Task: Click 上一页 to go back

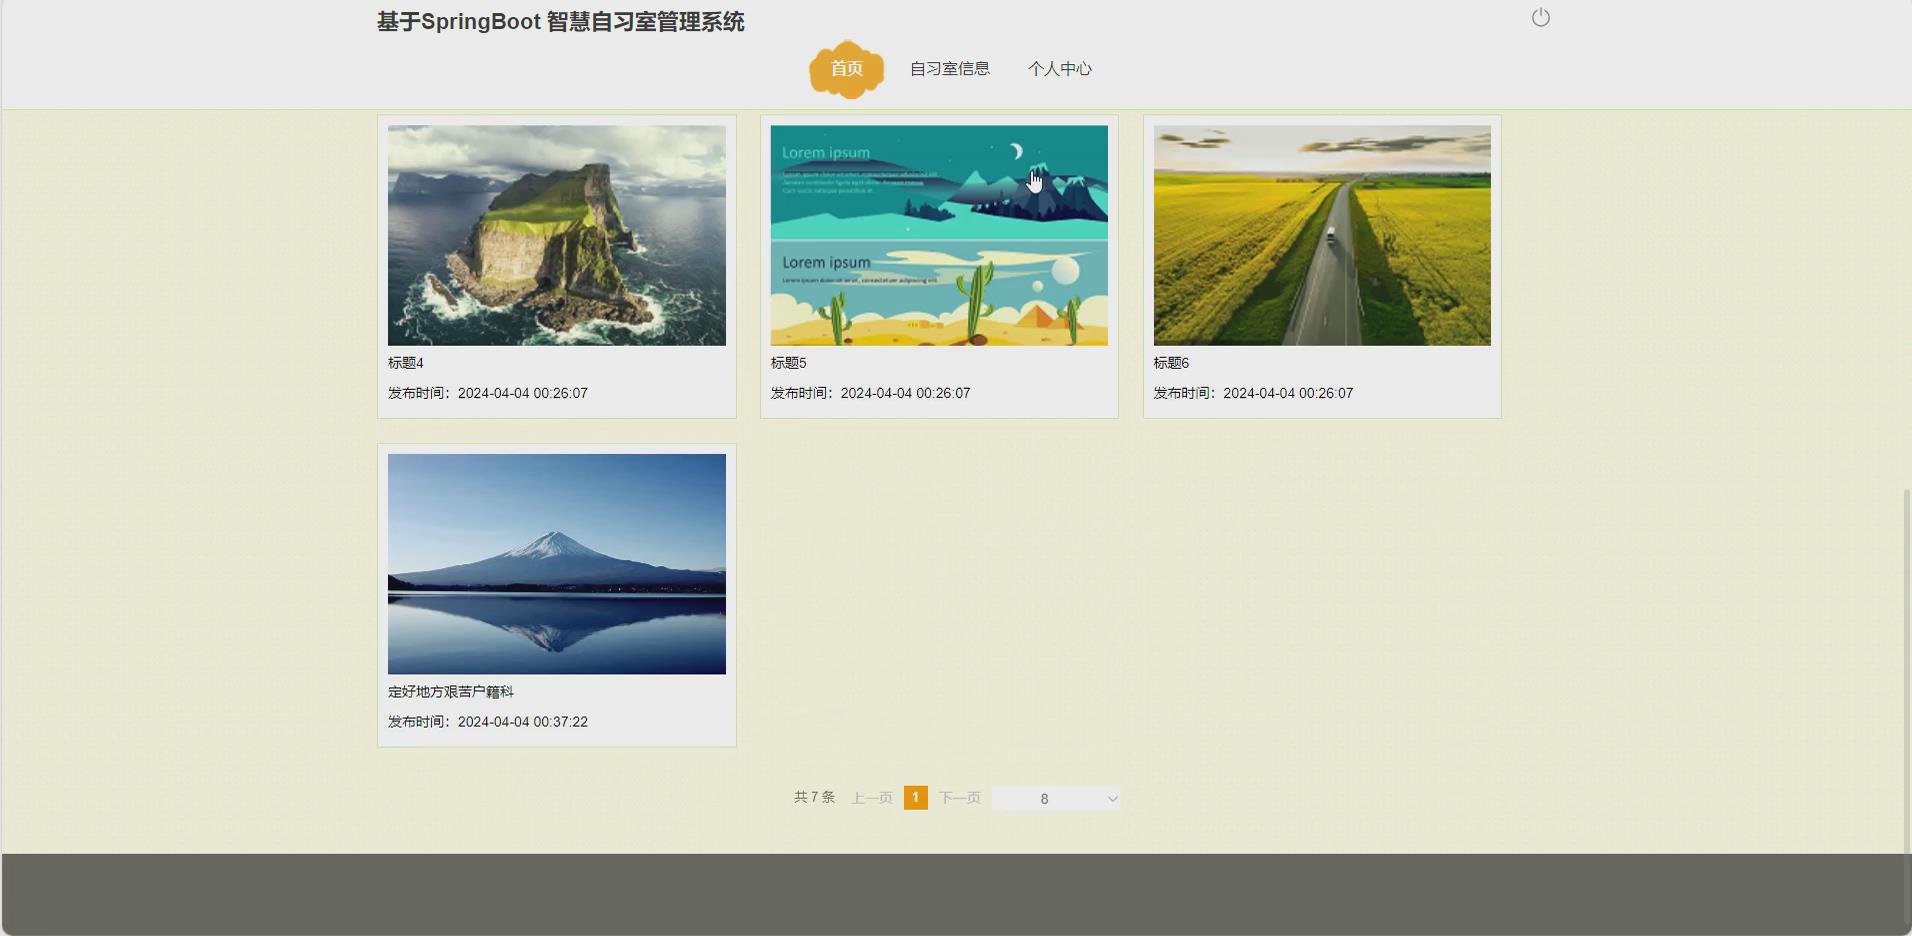Action: 871,797
